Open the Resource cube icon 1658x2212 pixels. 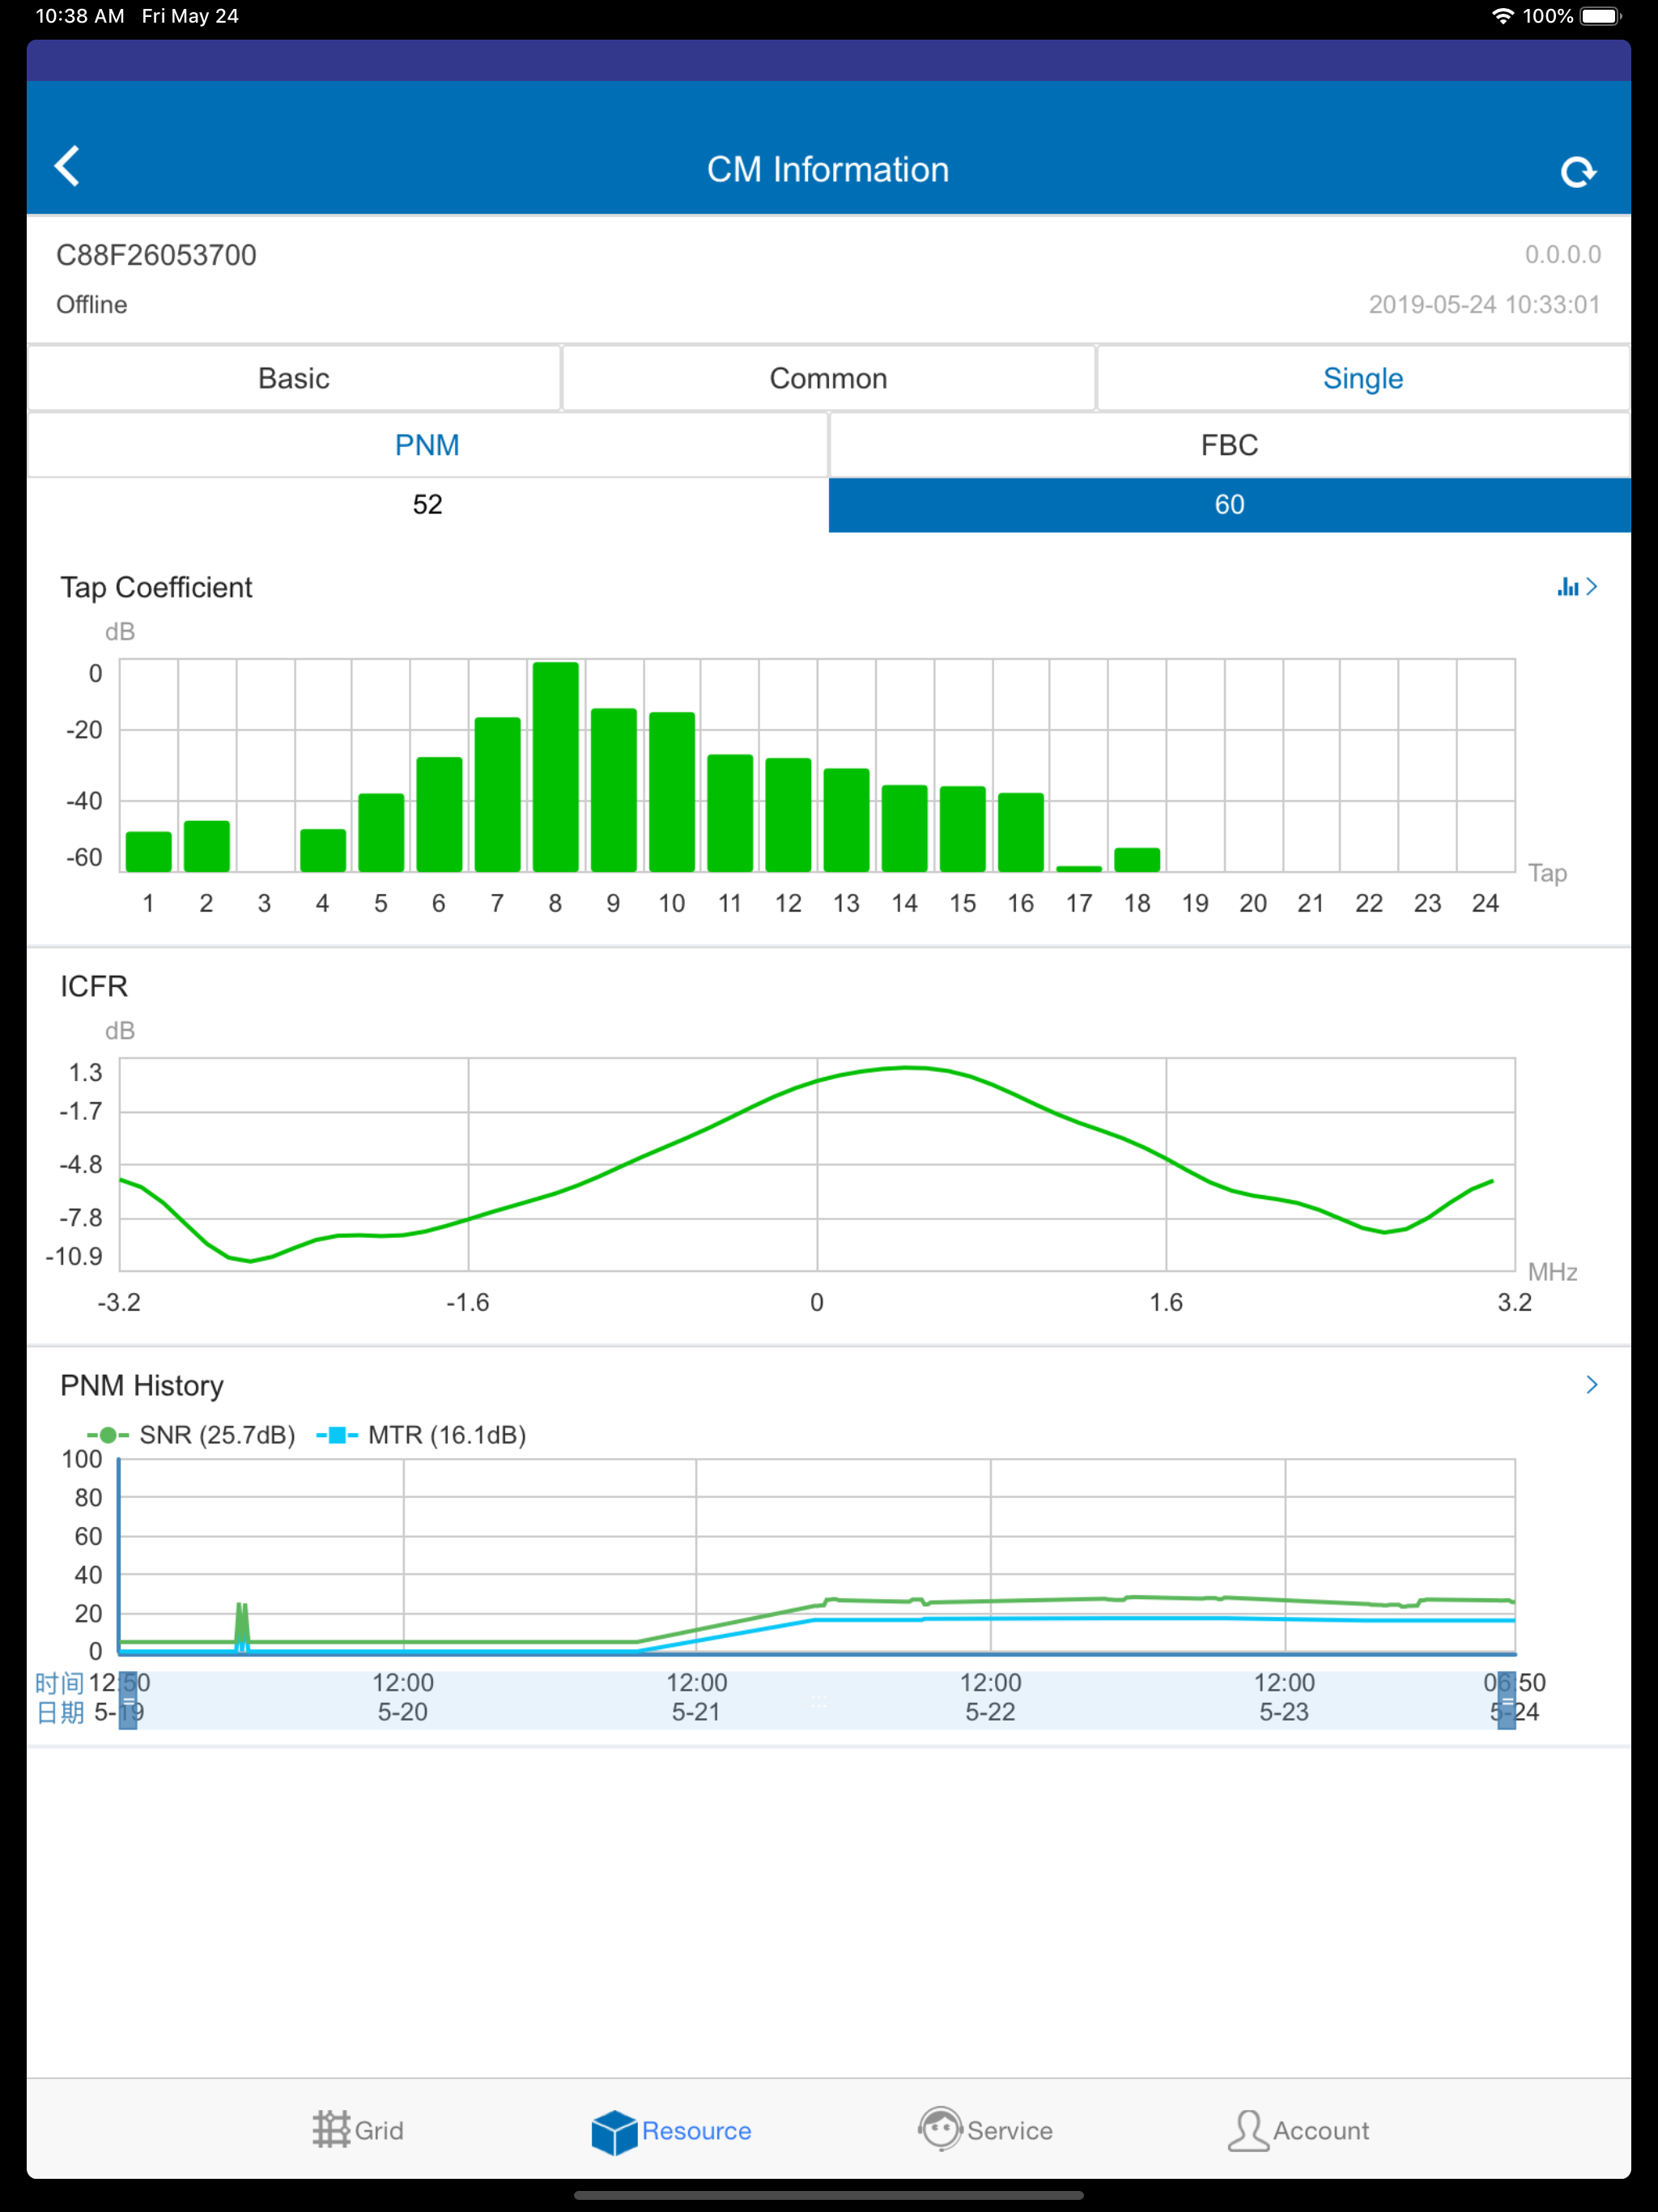(614, 2131)
